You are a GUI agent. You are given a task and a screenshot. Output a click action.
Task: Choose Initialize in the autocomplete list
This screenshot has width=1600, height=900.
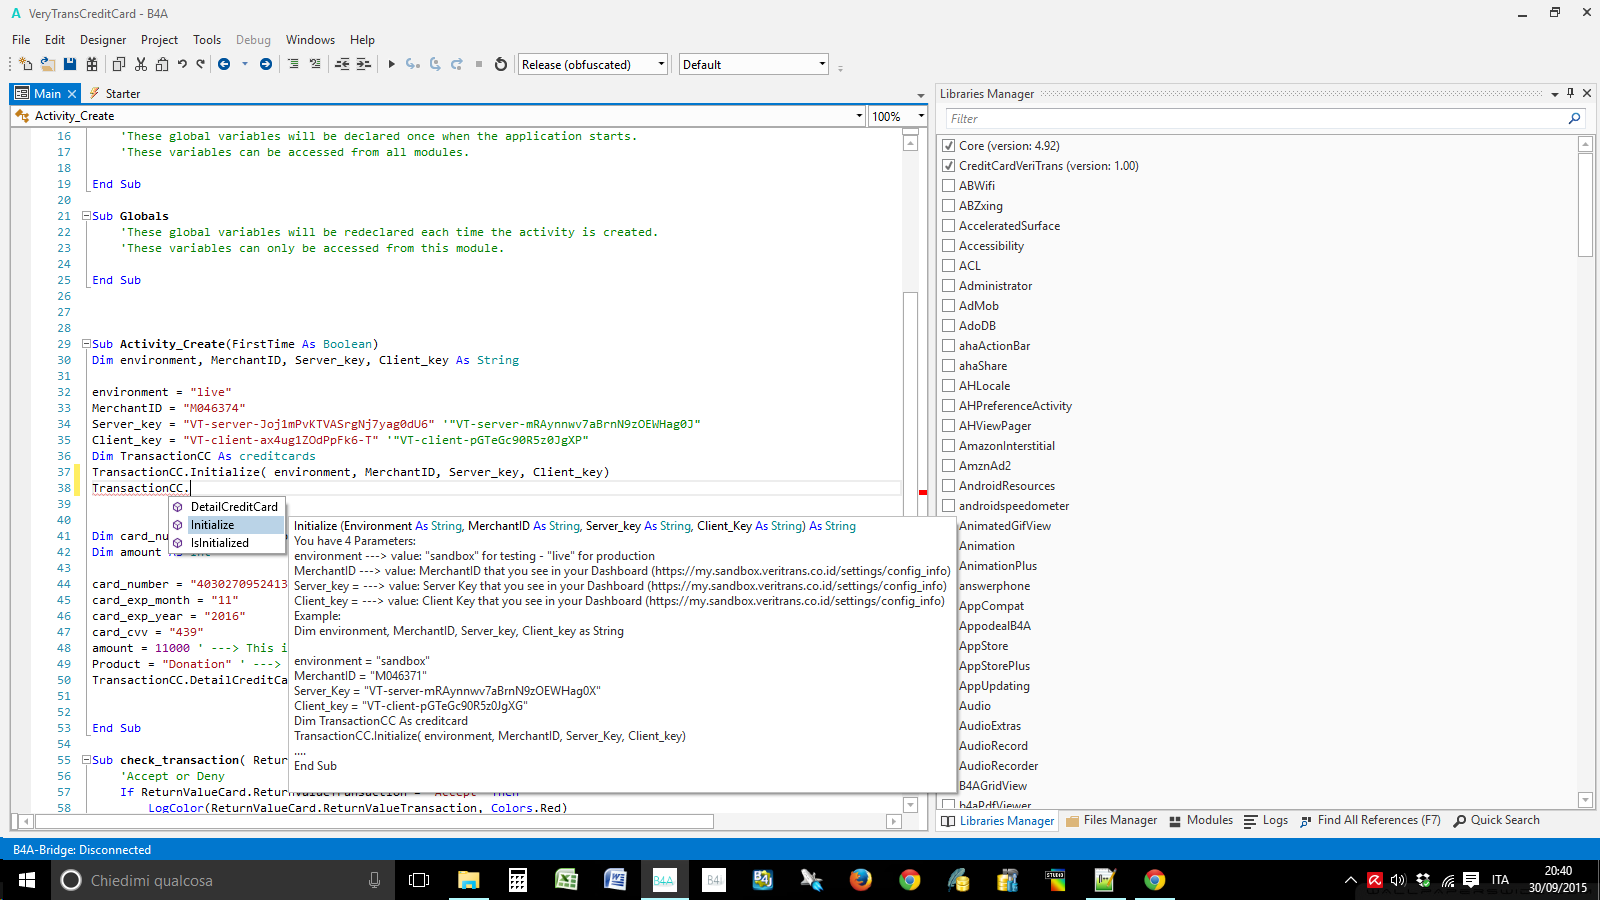227,525
